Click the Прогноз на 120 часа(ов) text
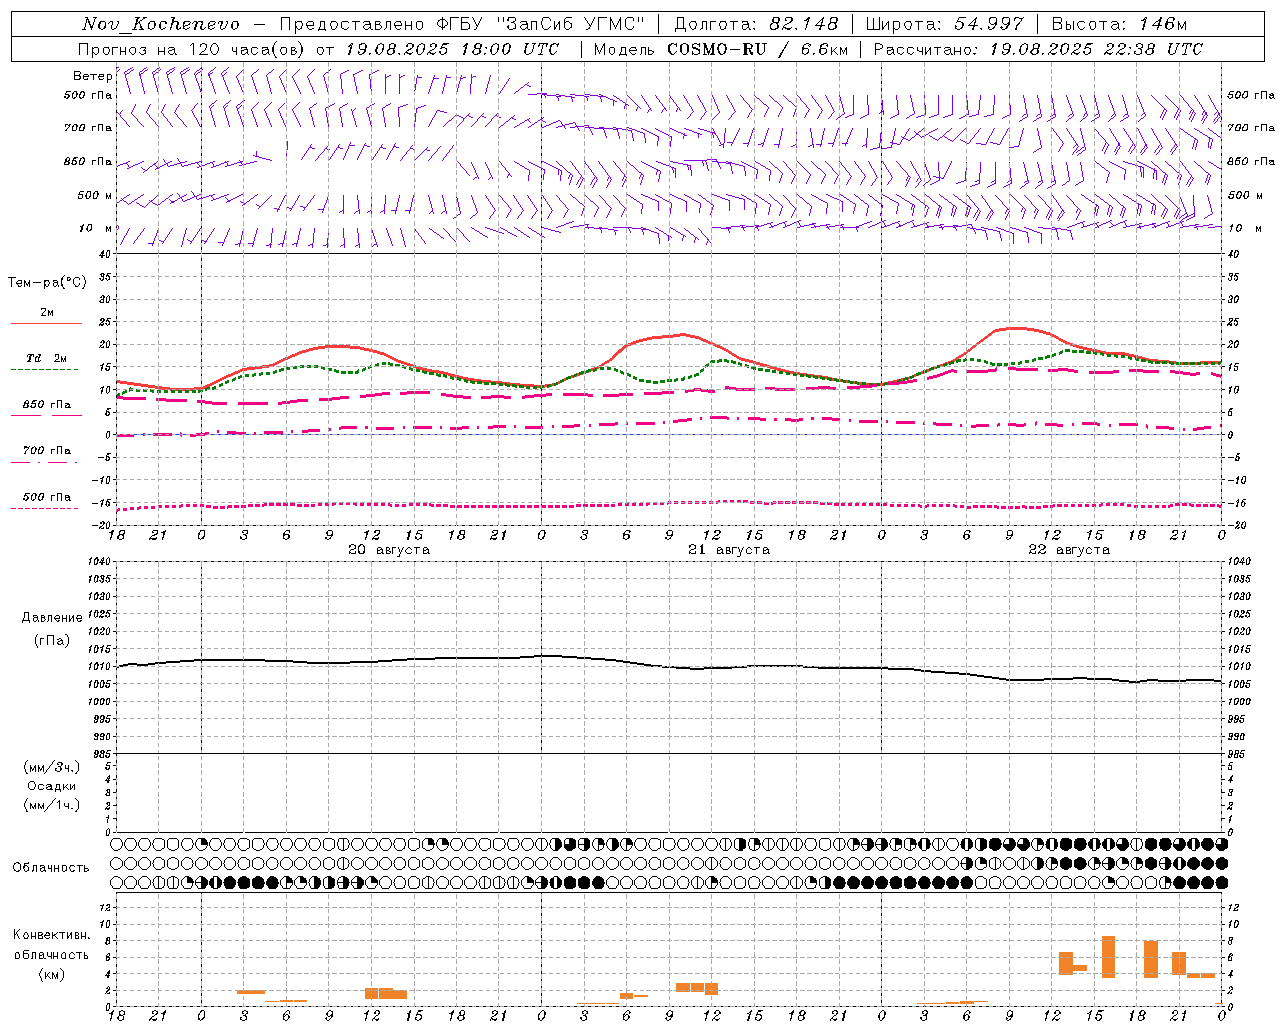This screenshot has width=1280, height=1024. pyautogui.click(x=192, y=49)
